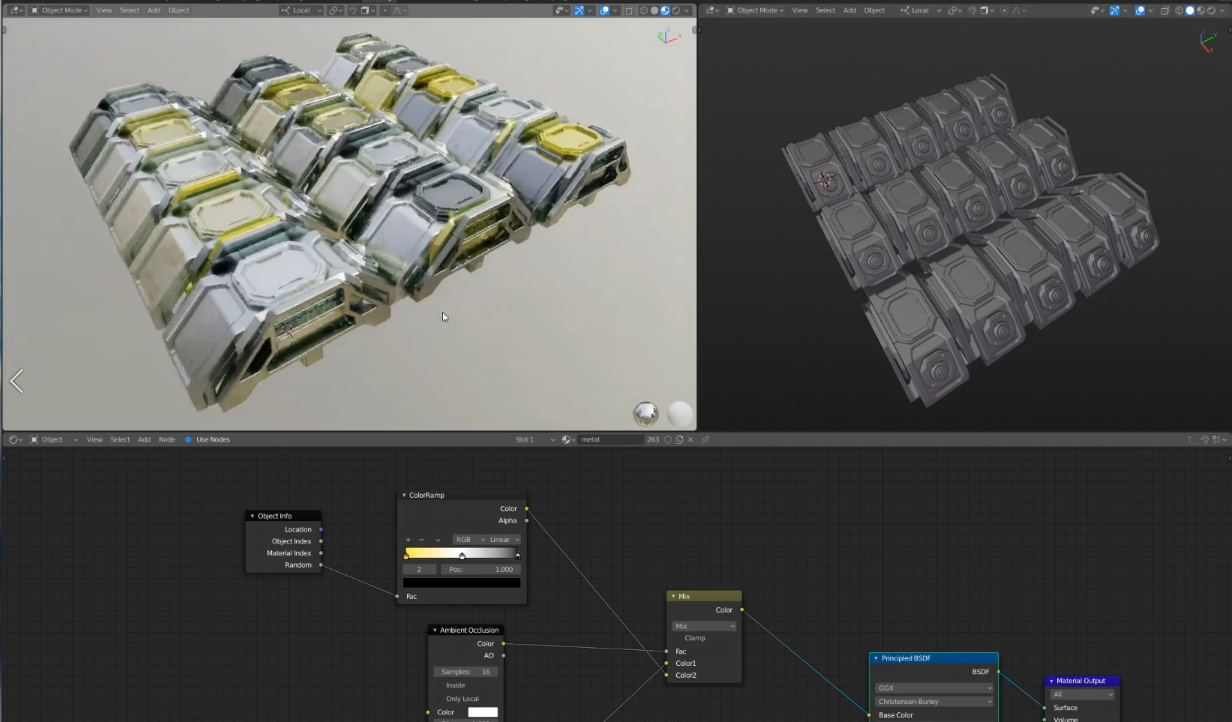1232x722 pixels.
Task: Click the snapping magnet icon in left viewport header
Action: (x=352, y=9)
